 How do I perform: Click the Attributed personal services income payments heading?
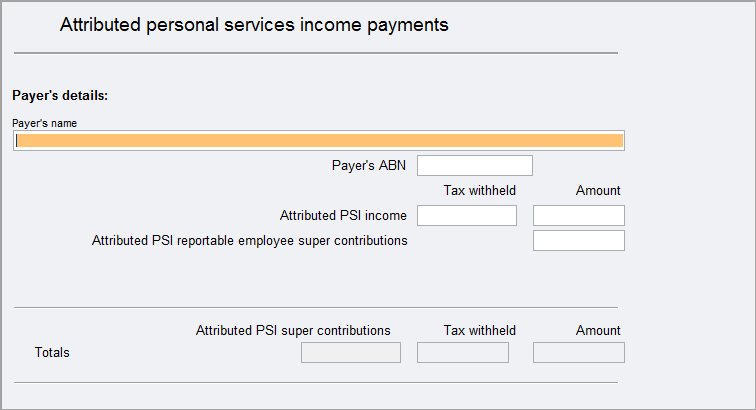click(254, 26)
